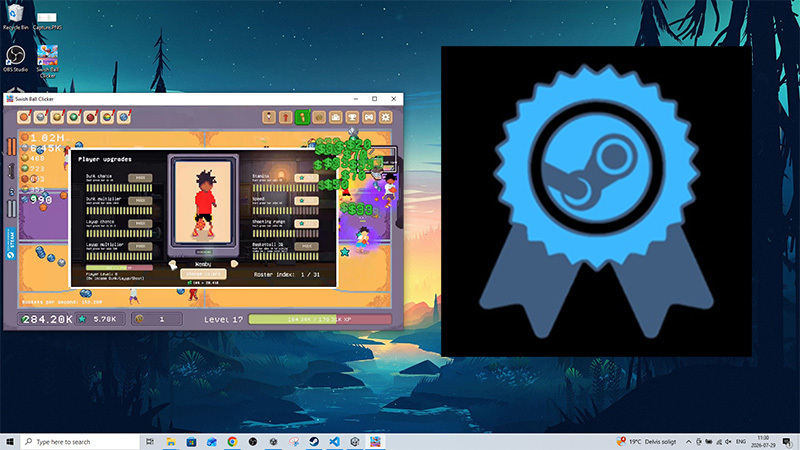Click the highlighted green player upgrades icon
The height and width of the screenshot is (450, 800).
[x=303, y=117]
